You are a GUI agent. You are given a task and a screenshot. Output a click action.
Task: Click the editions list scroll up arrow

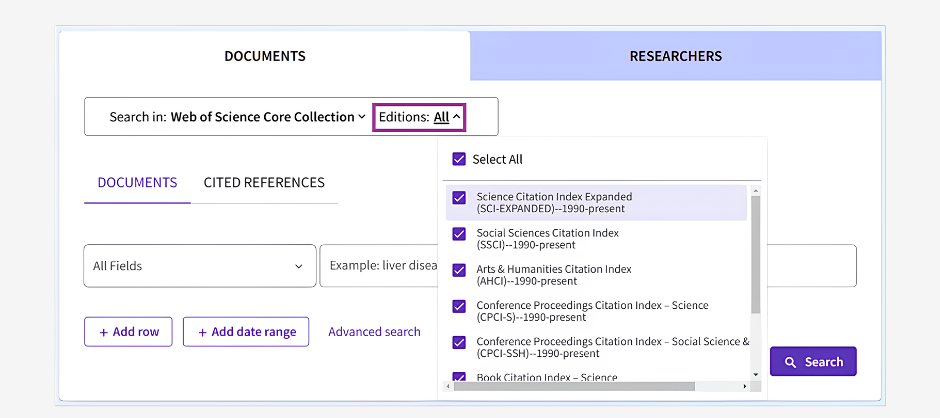click(755, 191)
